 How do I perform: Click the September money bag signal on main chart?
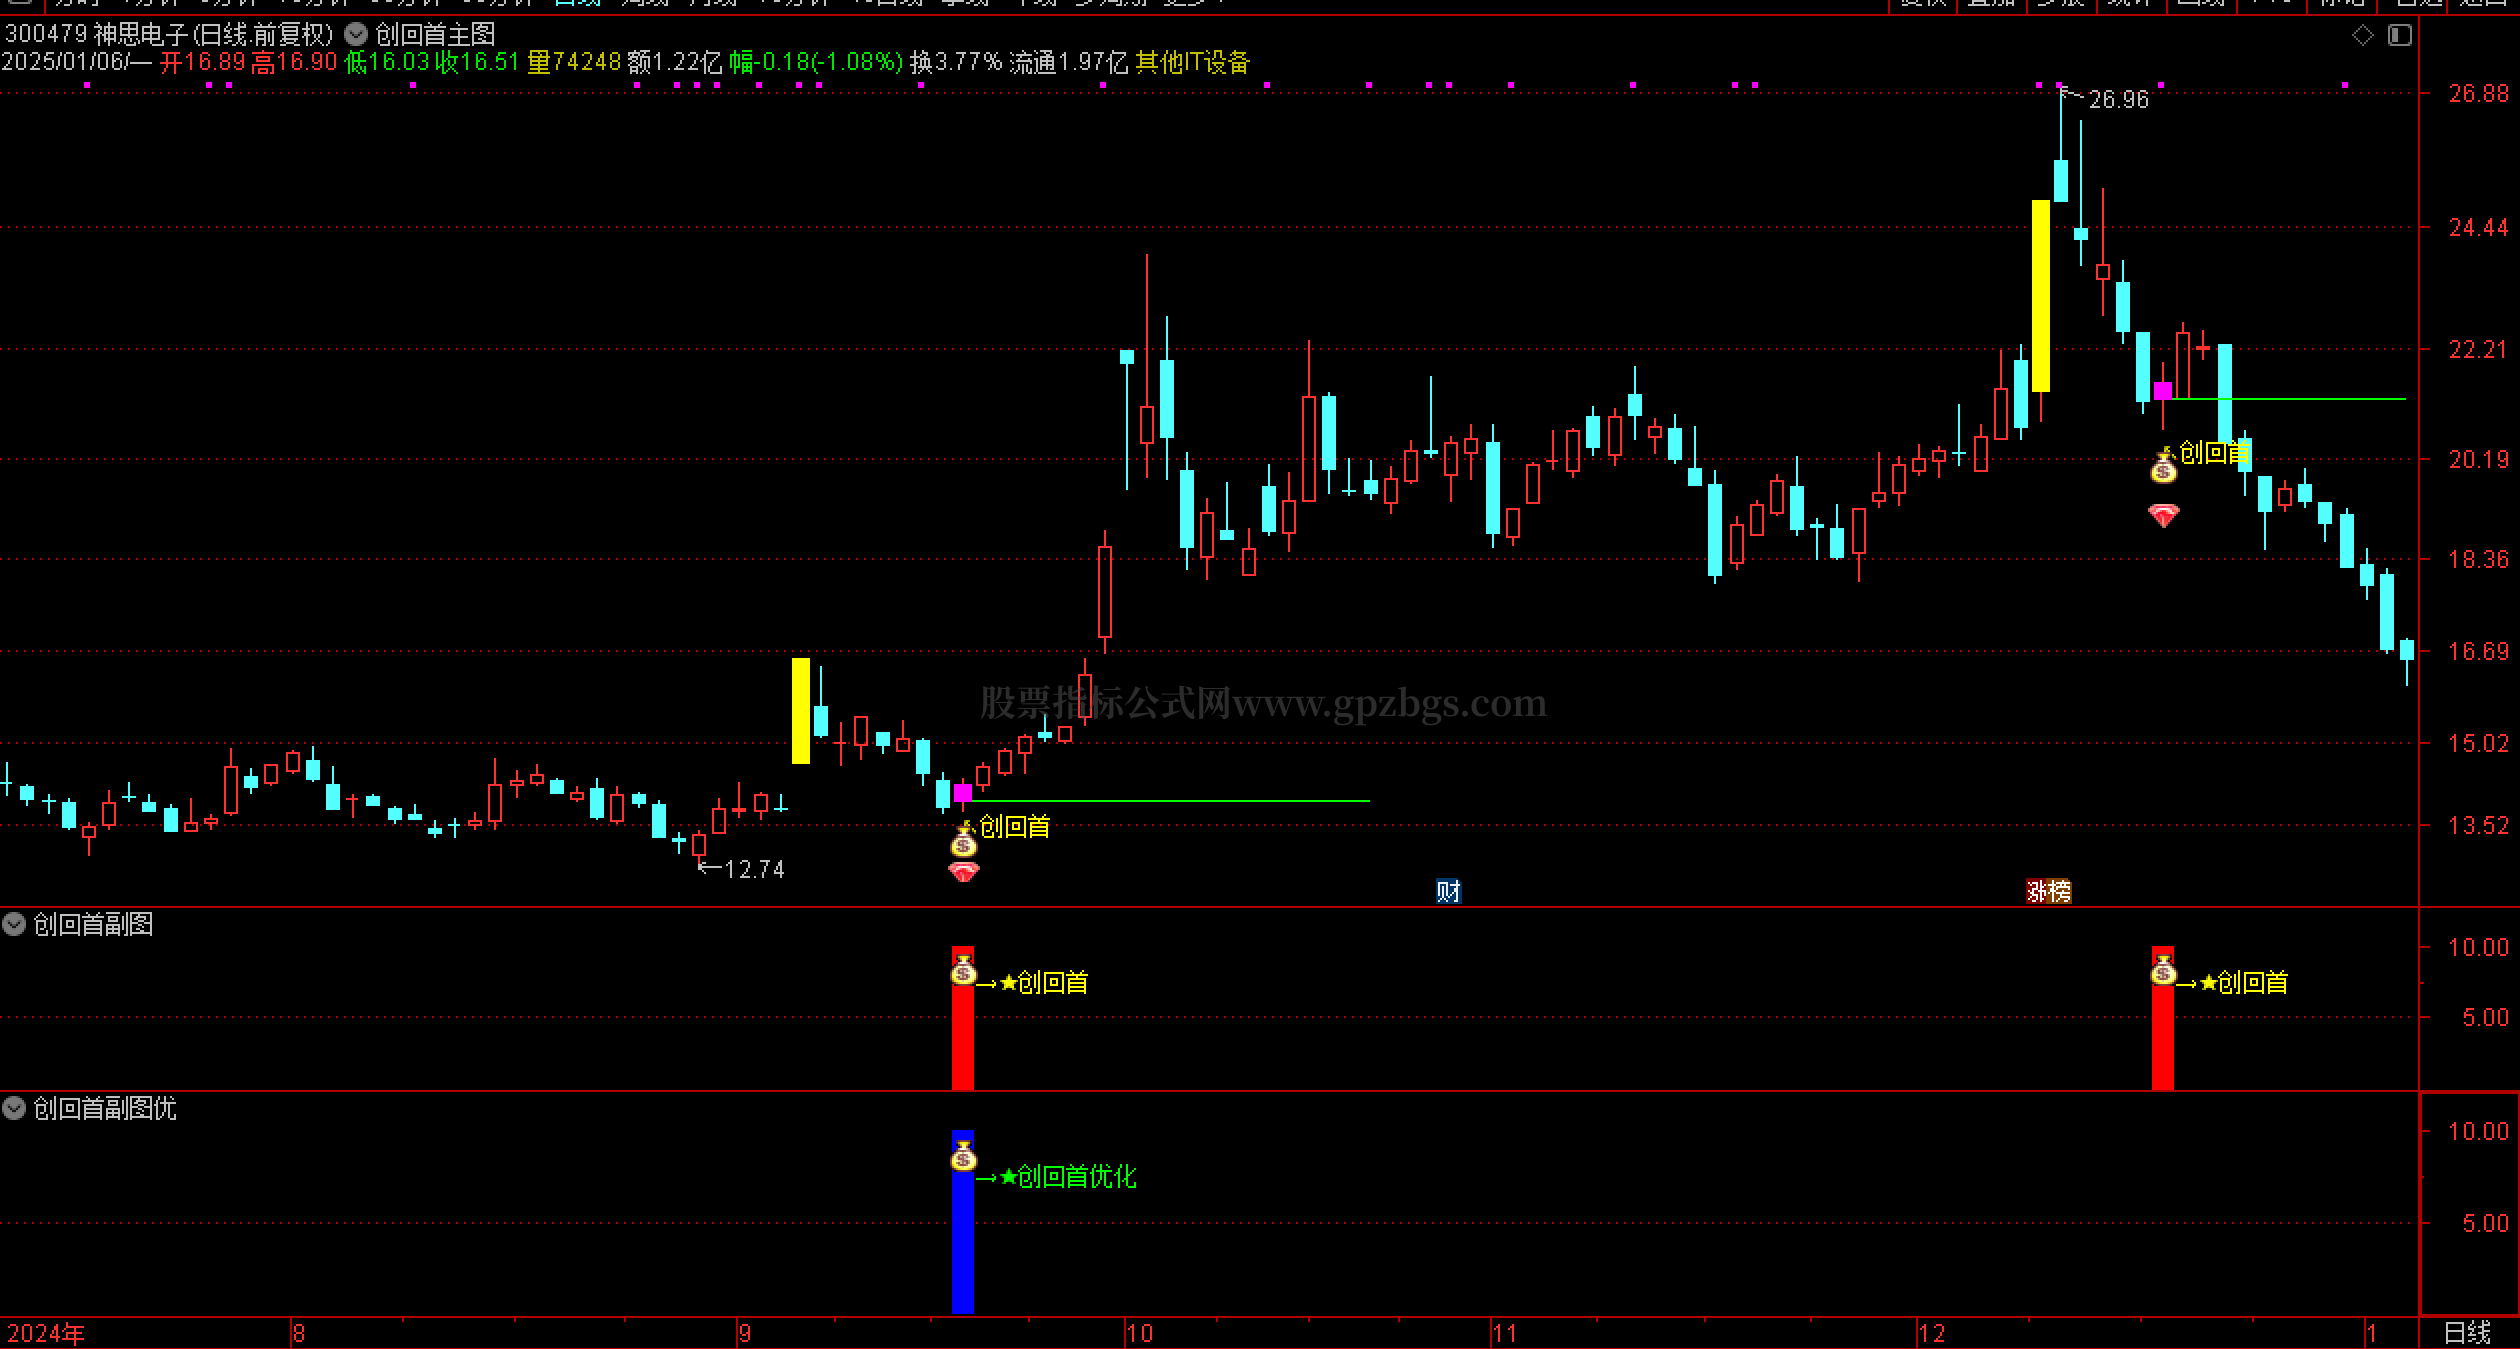pyautogui.click(x=963, y=840)
